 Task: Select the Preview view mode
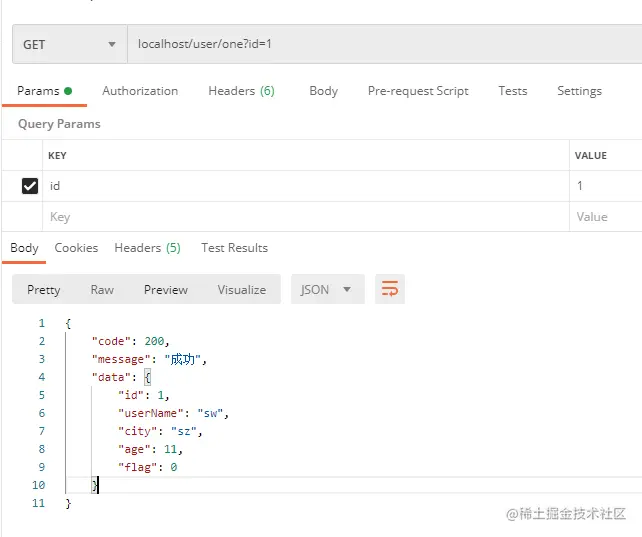(x=165, y=290)
